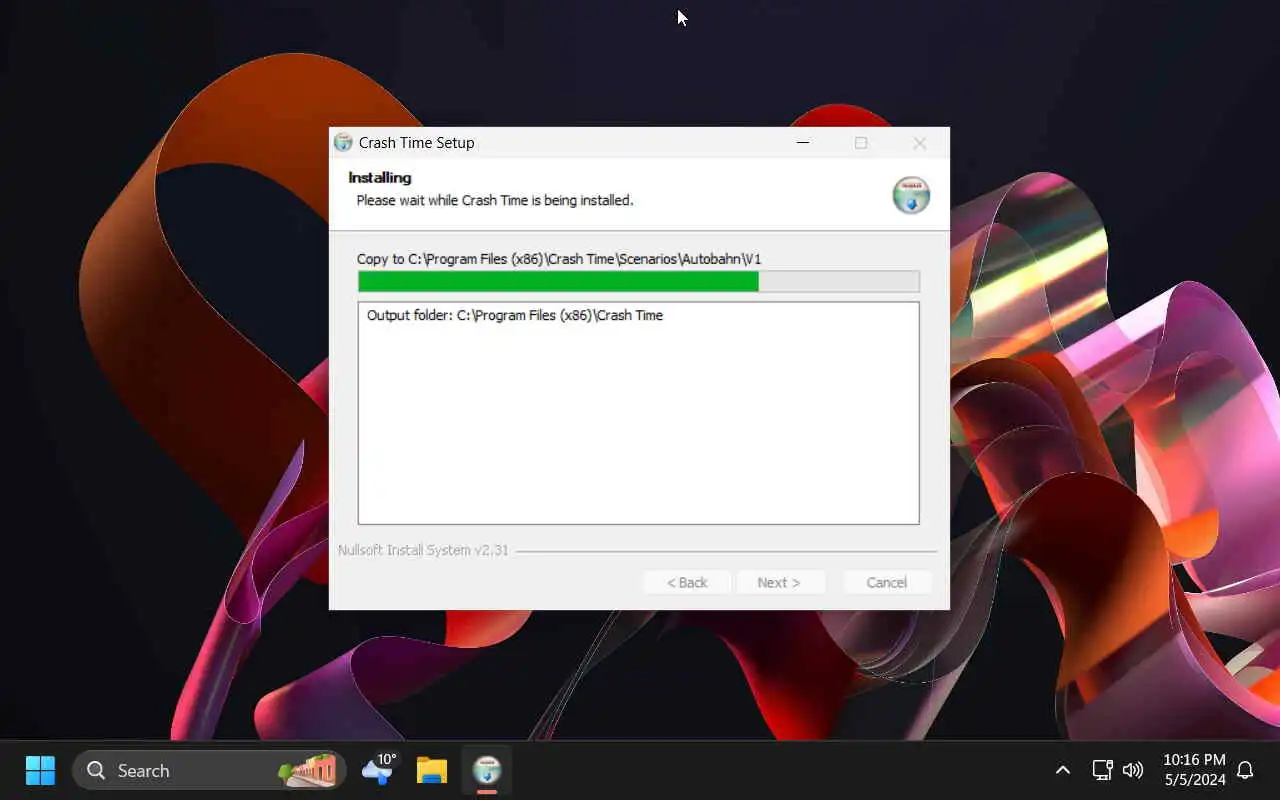The width and height of the screenshot is (1280, 800).
Task: Click the "Output folder: C:\Program Files (x86)\Crash Time" line
Action: 515,315
